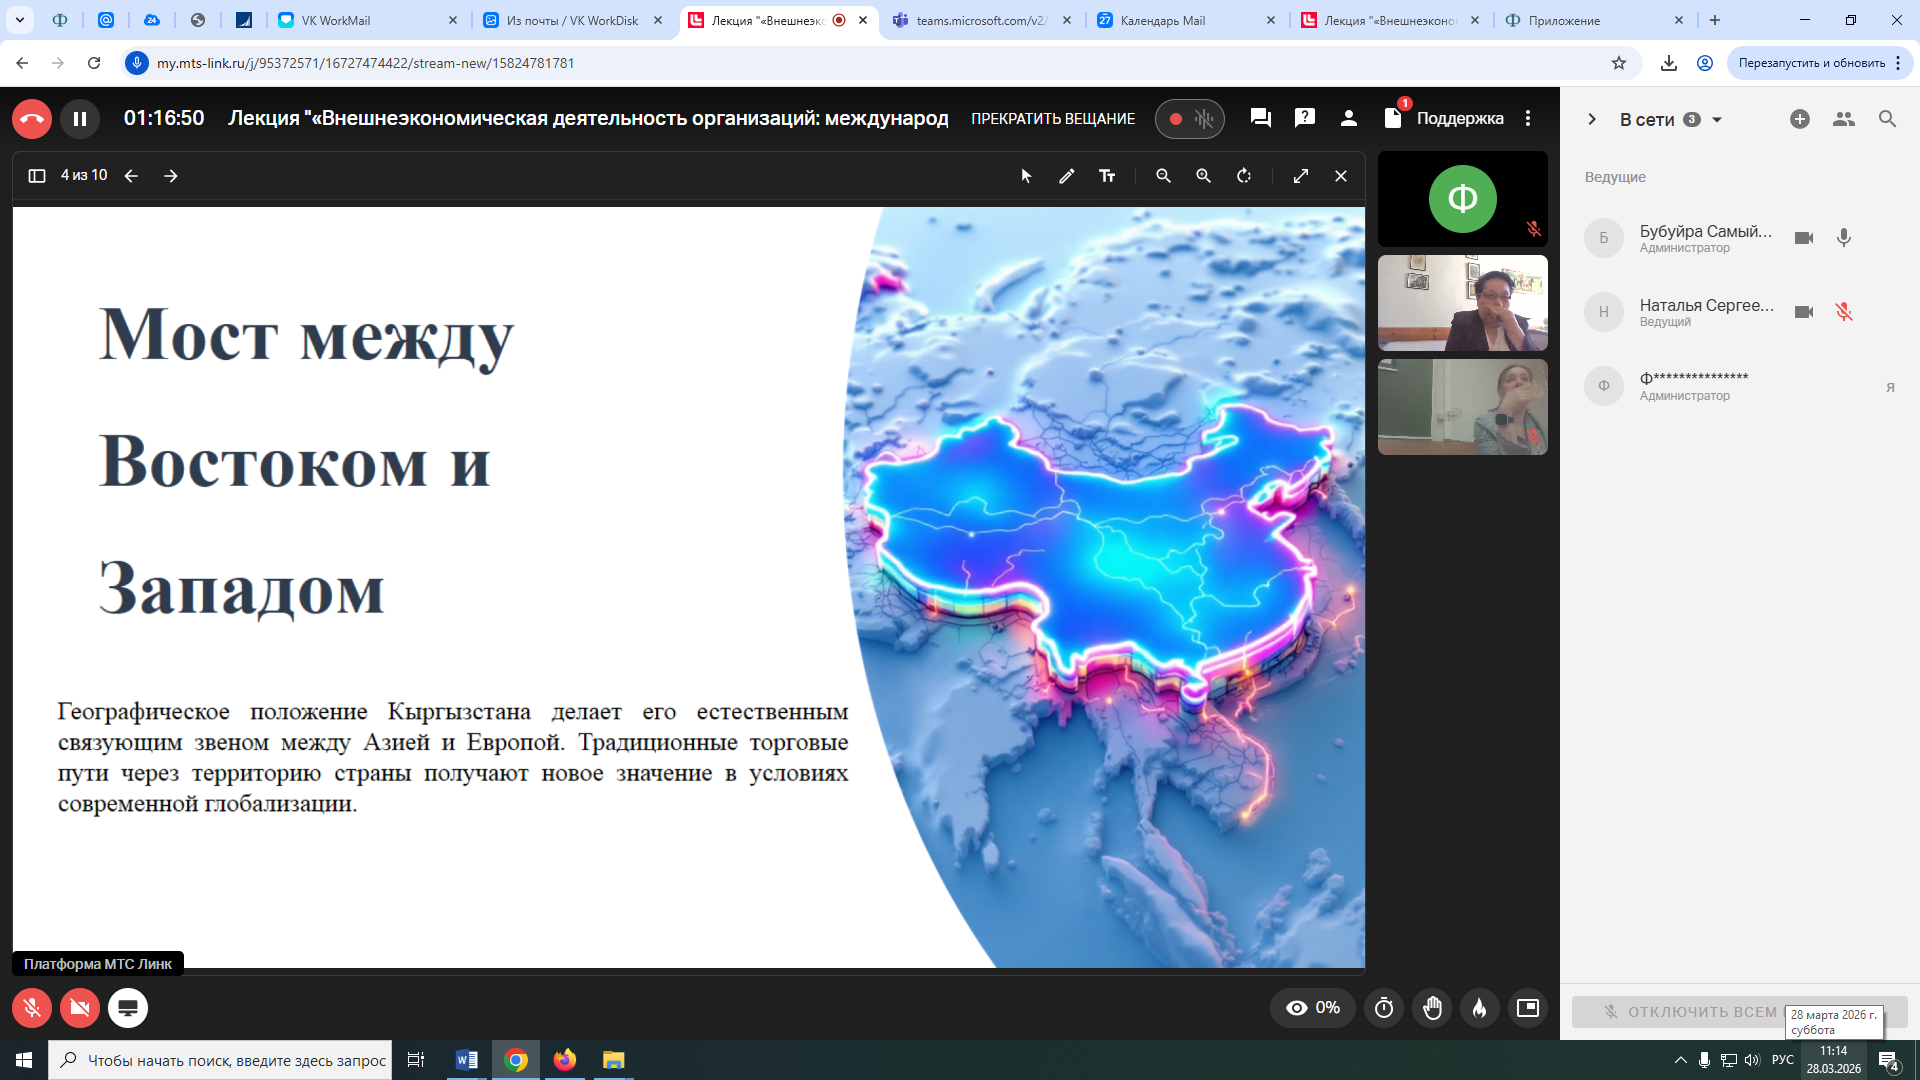Select the pencil drawing tool
The height and width of the screenshot is (1080, 1920).
pos(1067,176)
